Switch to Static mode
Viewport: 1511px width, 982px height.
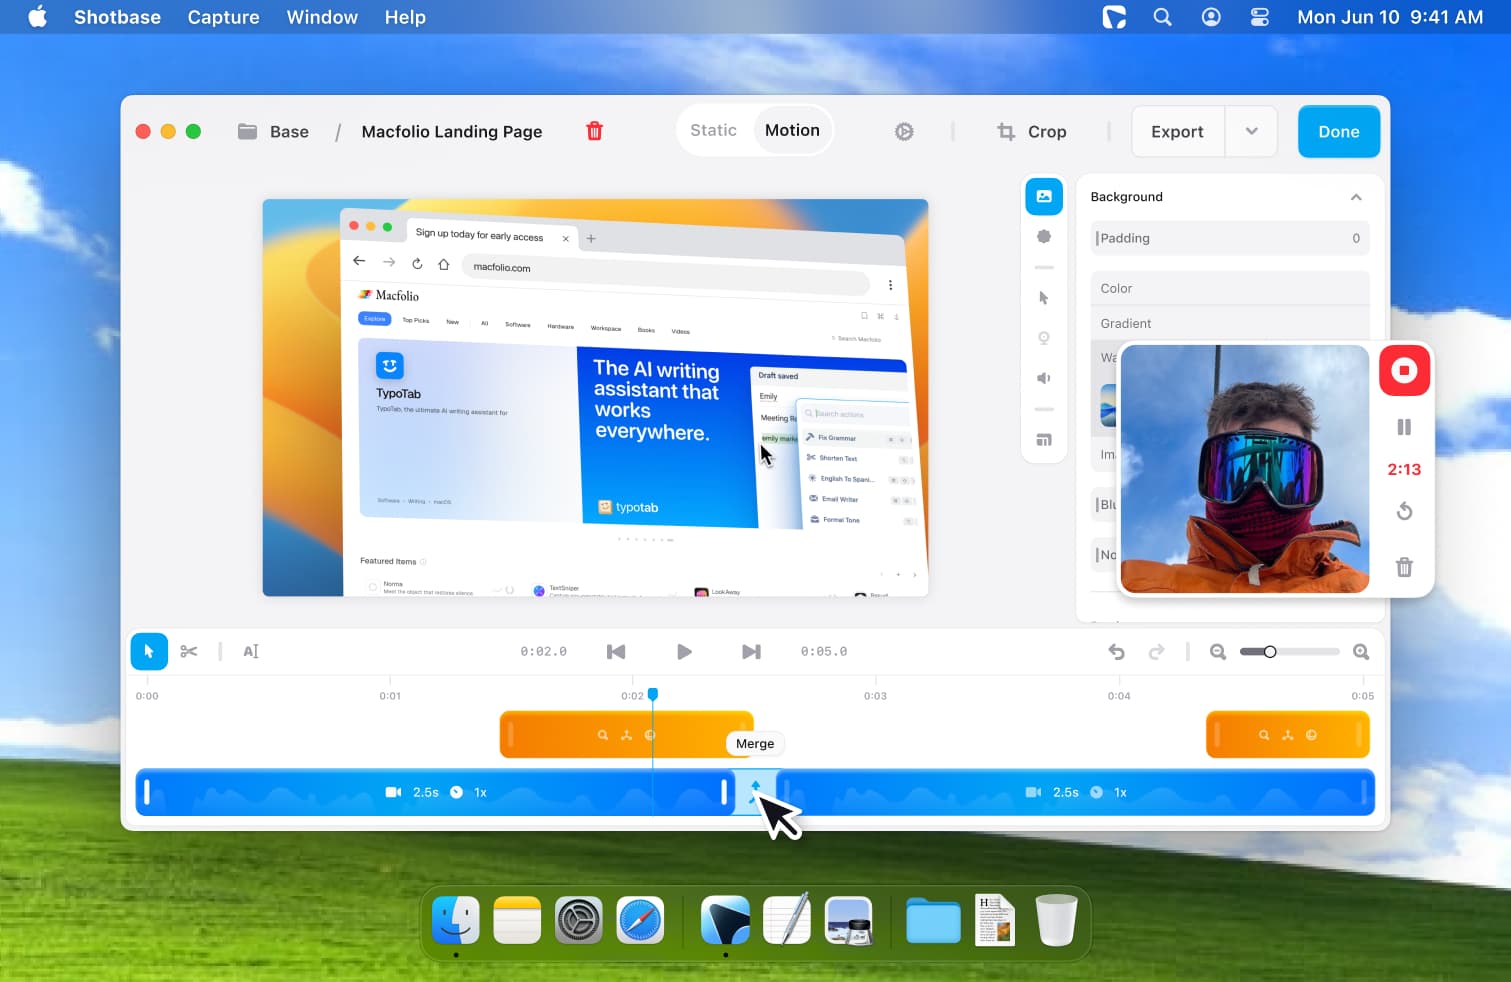coord(713,130)
